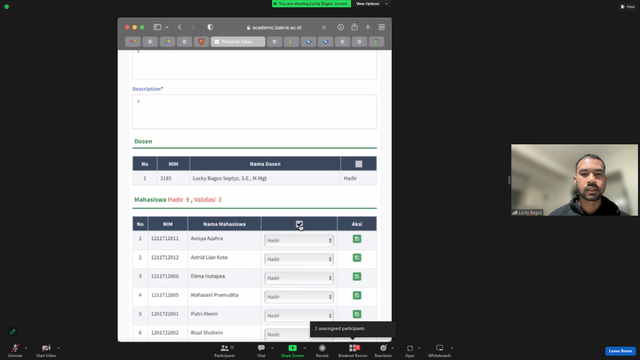Unmute the microphone in Zoom
Screen dimensions: 640x360
(x=15, y=350)
